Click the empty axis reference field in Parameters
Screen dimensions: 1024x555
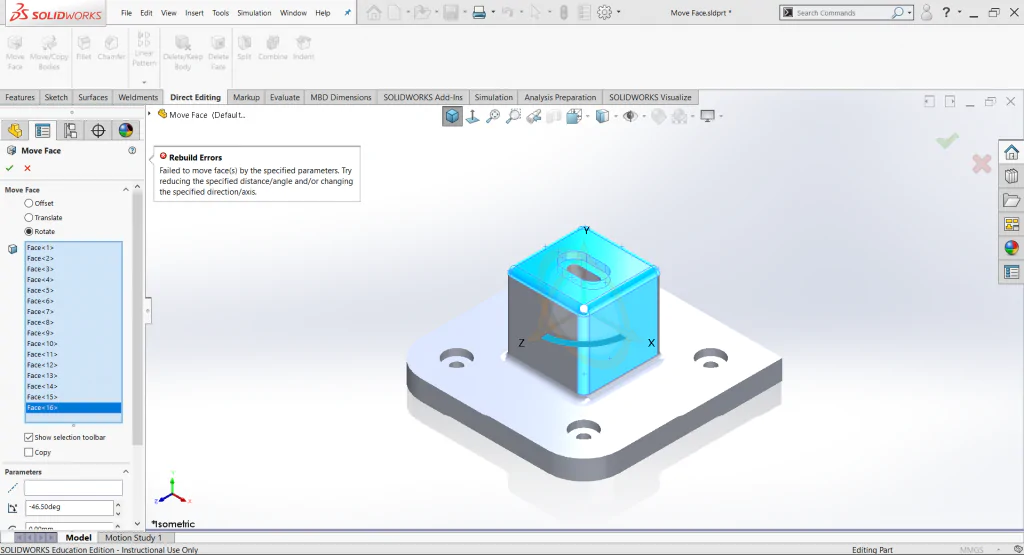click(73, 488)
